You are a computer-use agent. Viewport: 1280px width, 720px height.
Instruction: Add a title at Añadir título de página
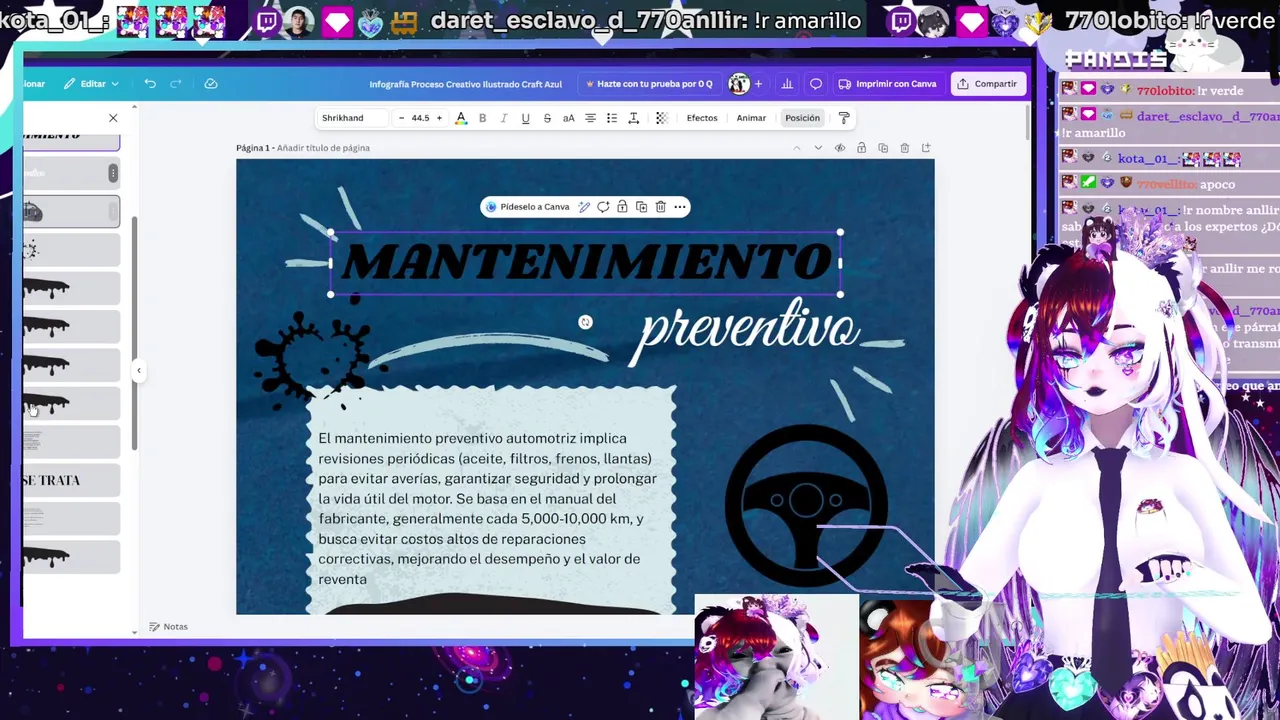323,148
